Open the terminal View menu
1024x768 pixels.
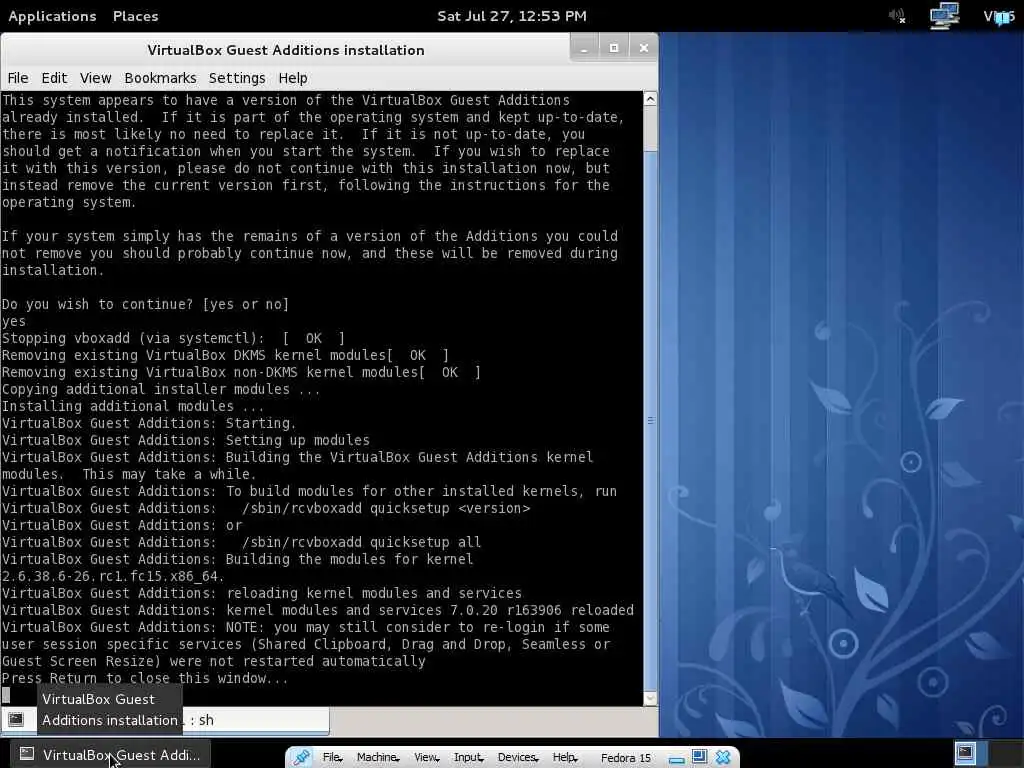95,78
